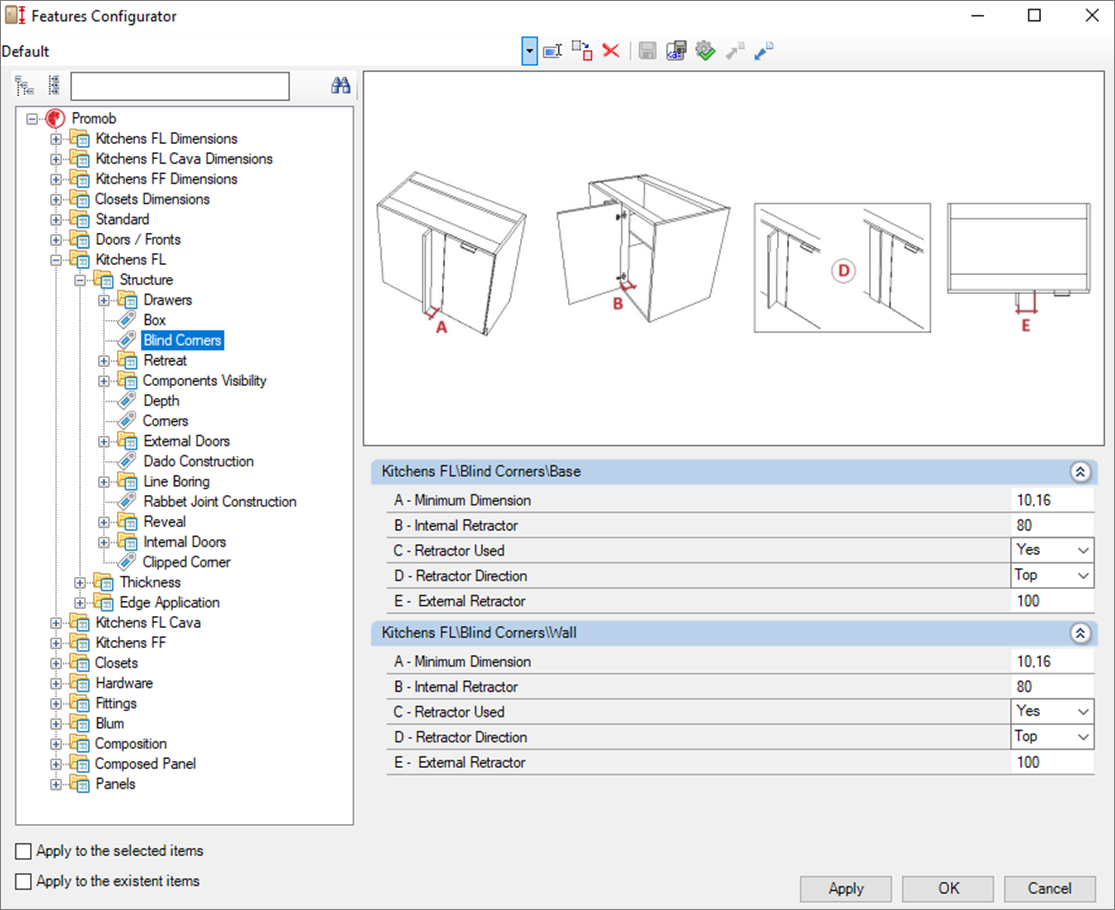The width and height of the screenshot is (1115, 910).
Task: Expand Kitchens FL Cava Dimensions node
Action: [x=55, y=159]
